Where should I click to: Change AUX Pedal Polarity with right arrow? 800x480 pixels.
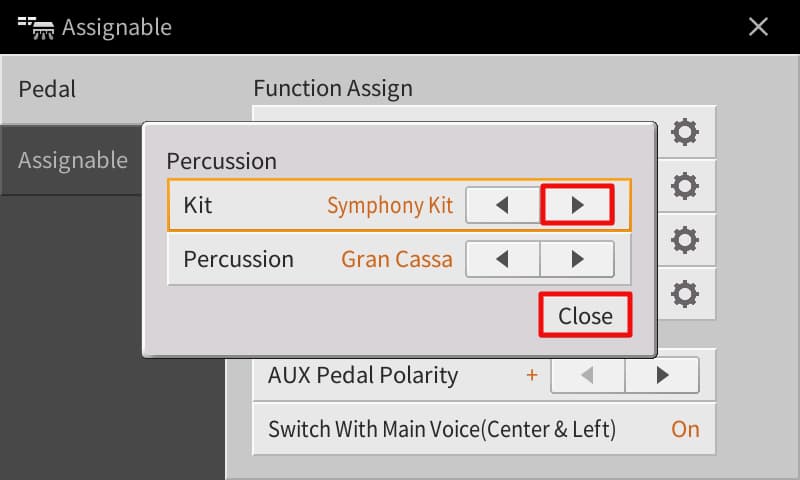662,376
